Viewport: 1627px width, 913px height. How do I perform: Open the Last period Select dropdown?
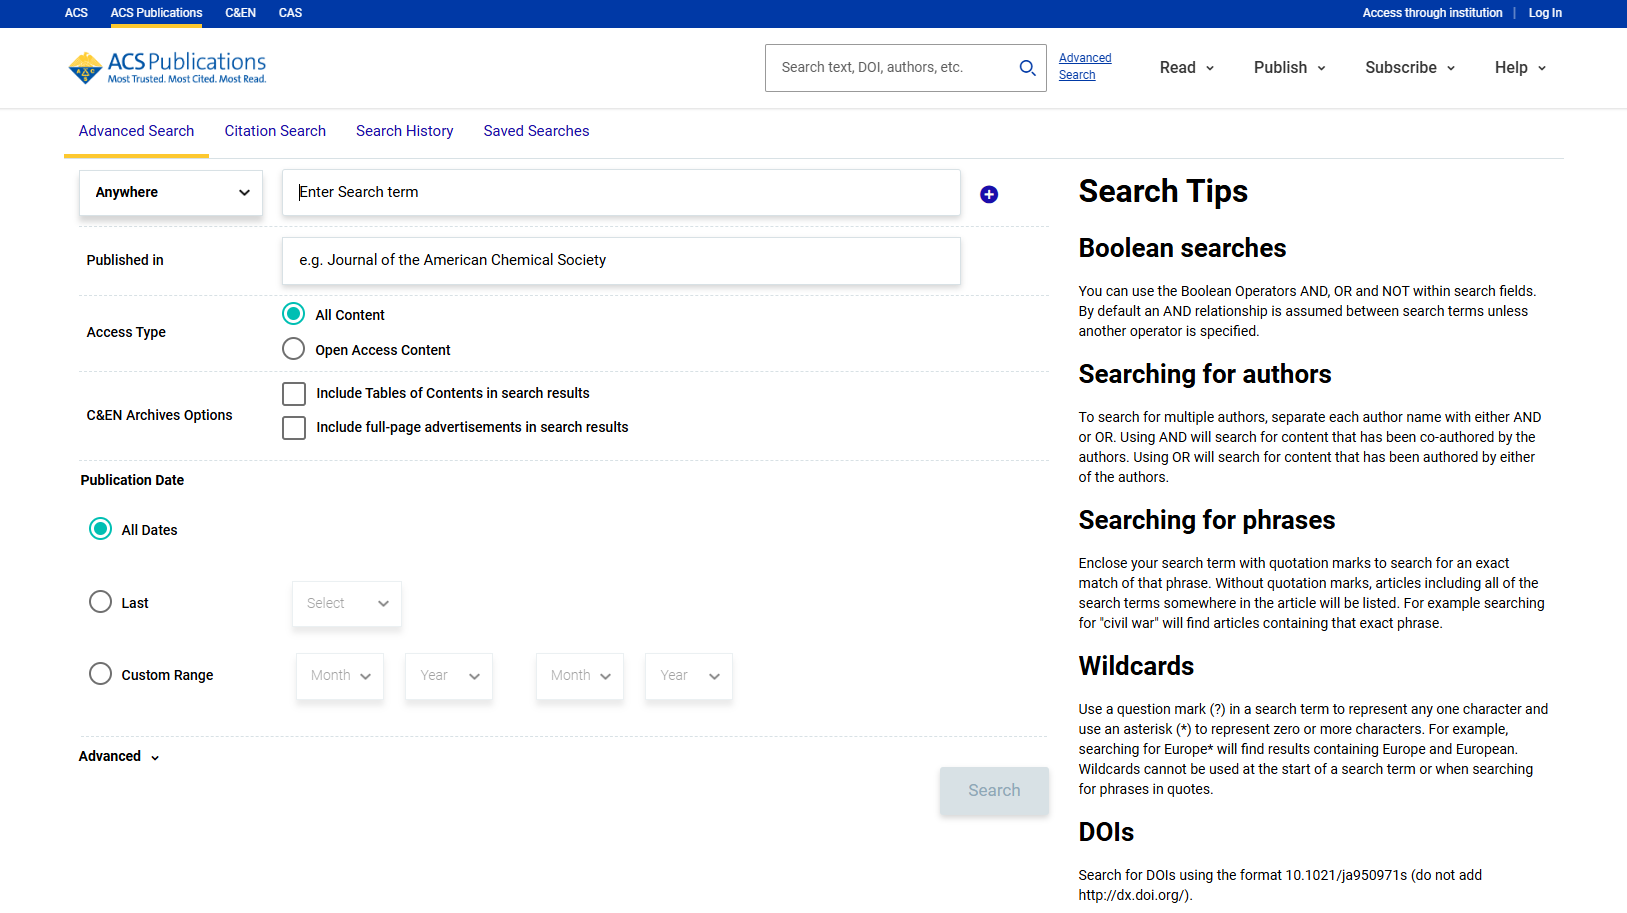pos(347,603)
